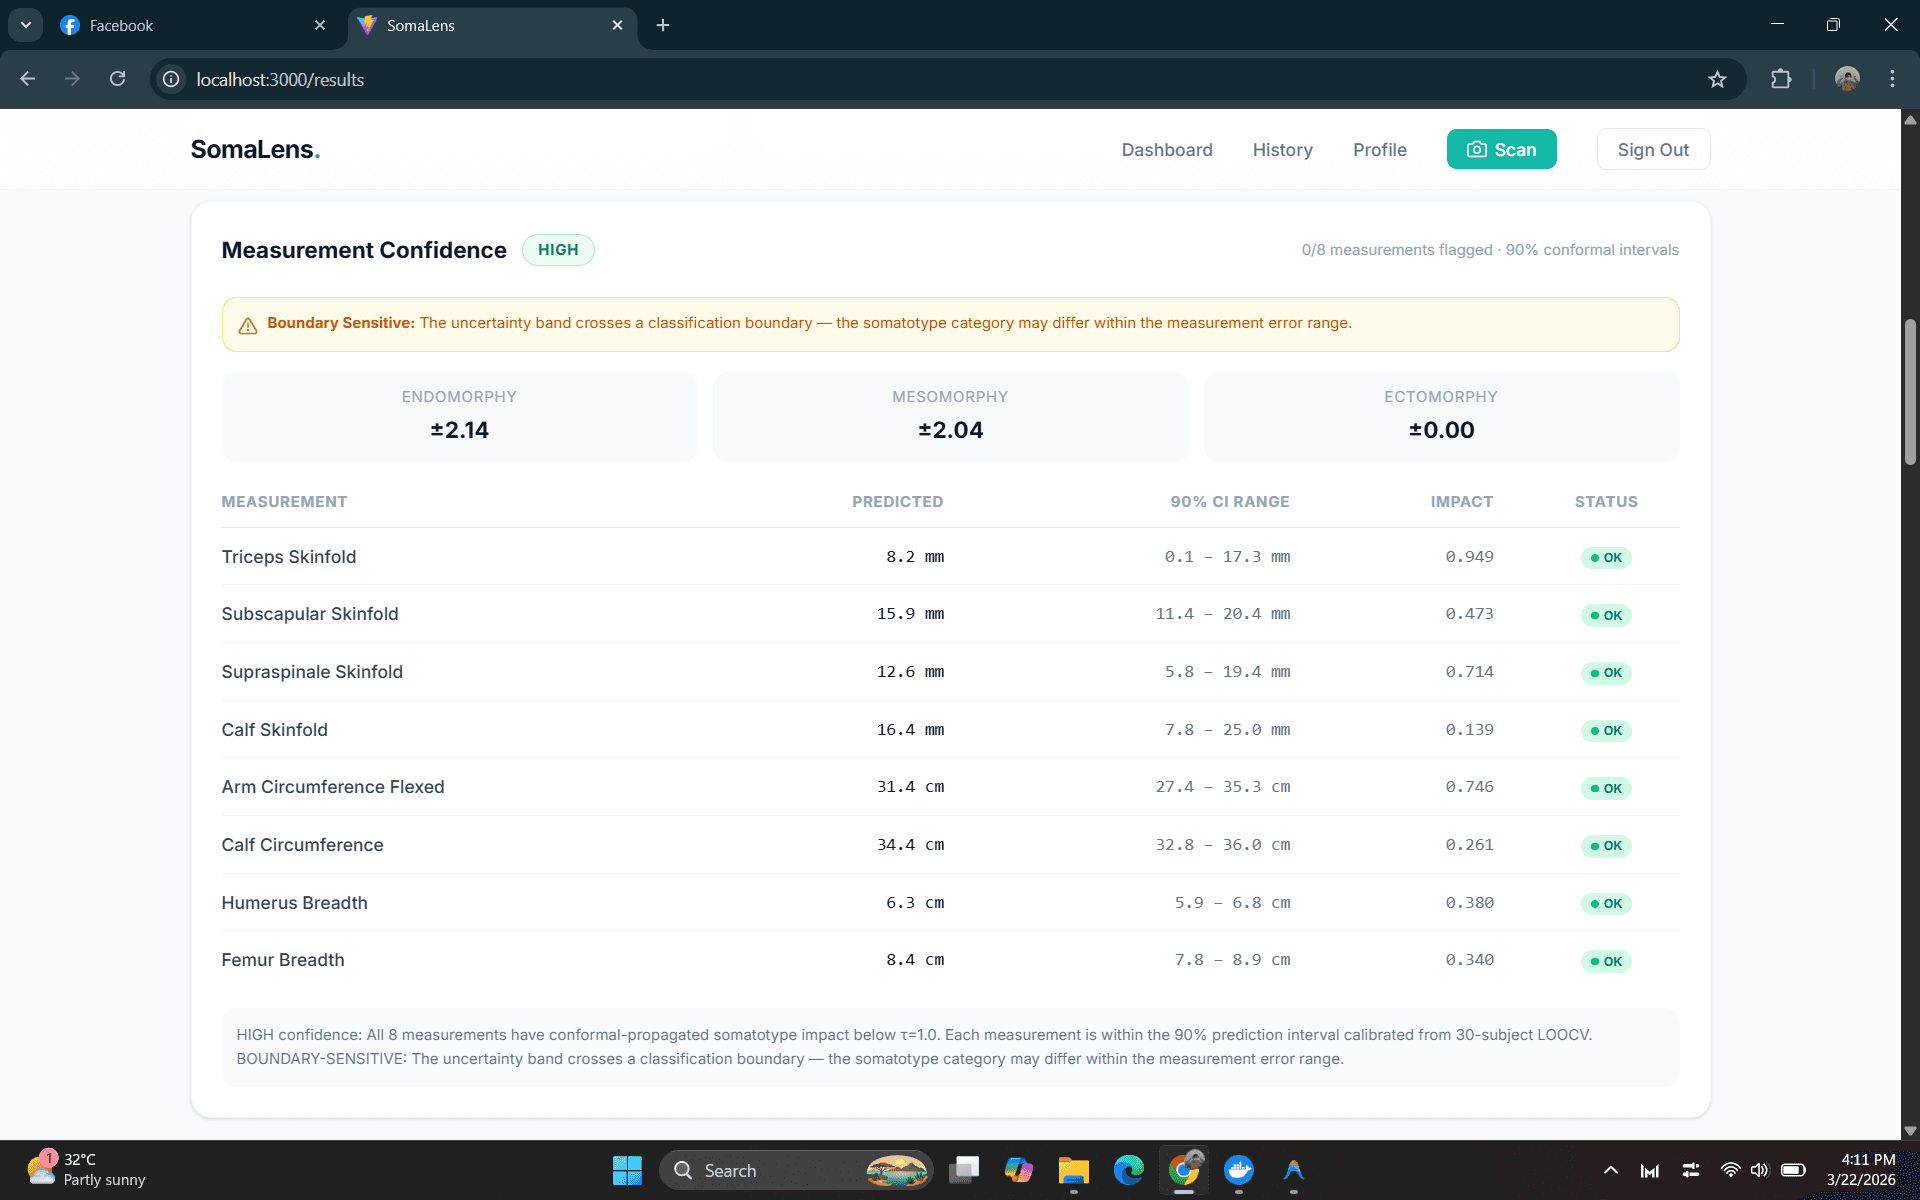Close the SomaLens tab
Screen dimensions: 1920x1200
[617, 25]
